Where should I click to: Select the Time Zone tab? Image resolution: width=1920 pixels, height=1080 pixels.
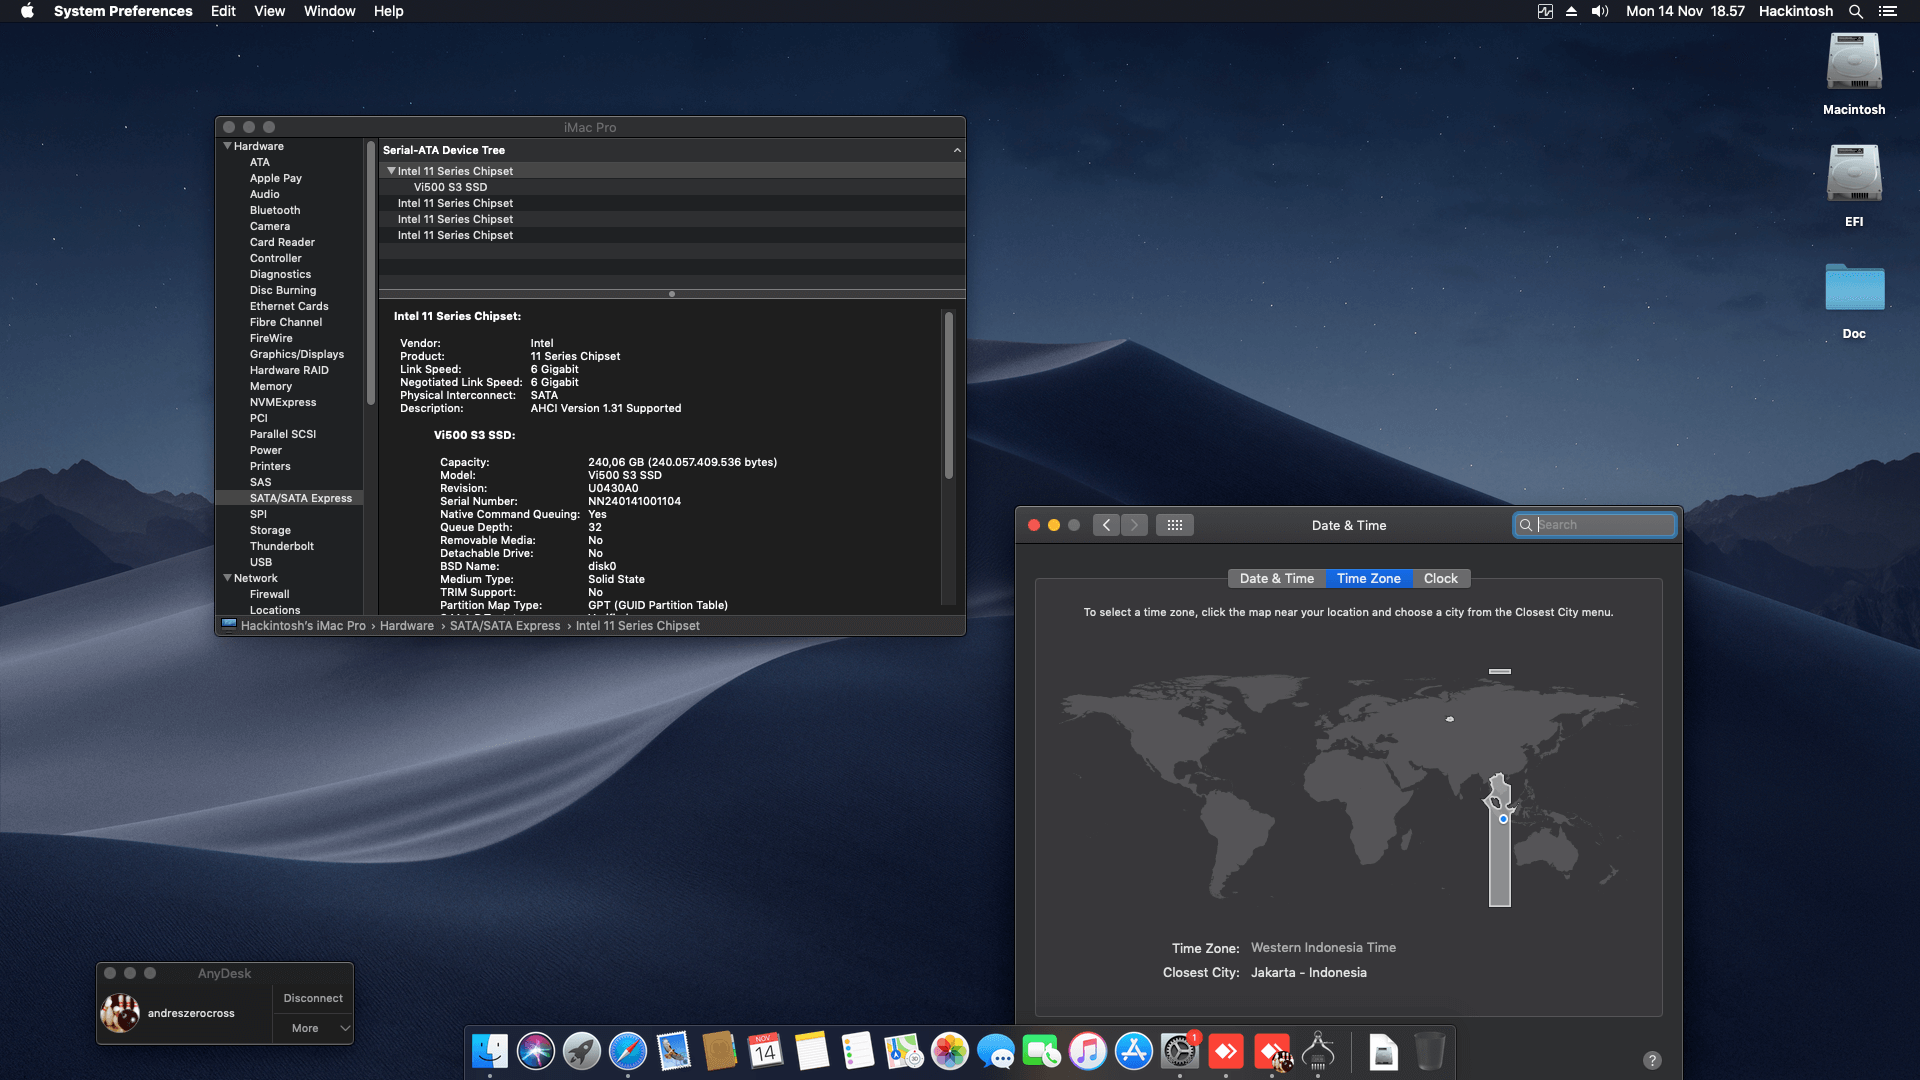(1368, 578)
